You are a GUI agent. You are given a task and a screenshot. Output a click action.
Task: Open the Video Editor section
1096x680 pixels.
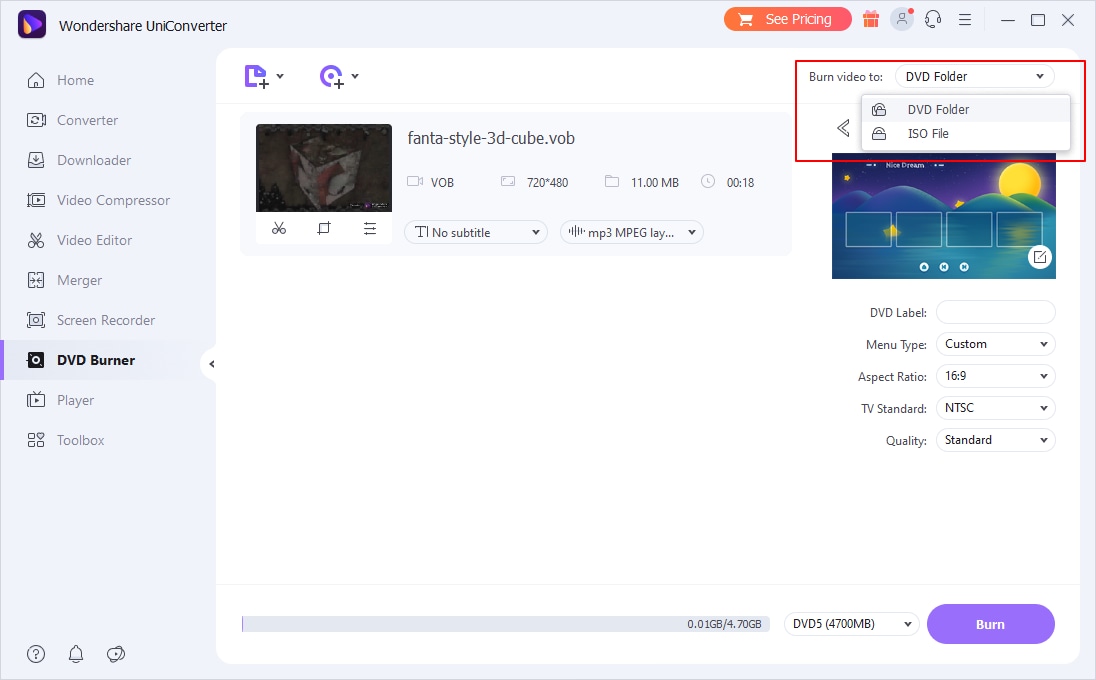point(94,240)
